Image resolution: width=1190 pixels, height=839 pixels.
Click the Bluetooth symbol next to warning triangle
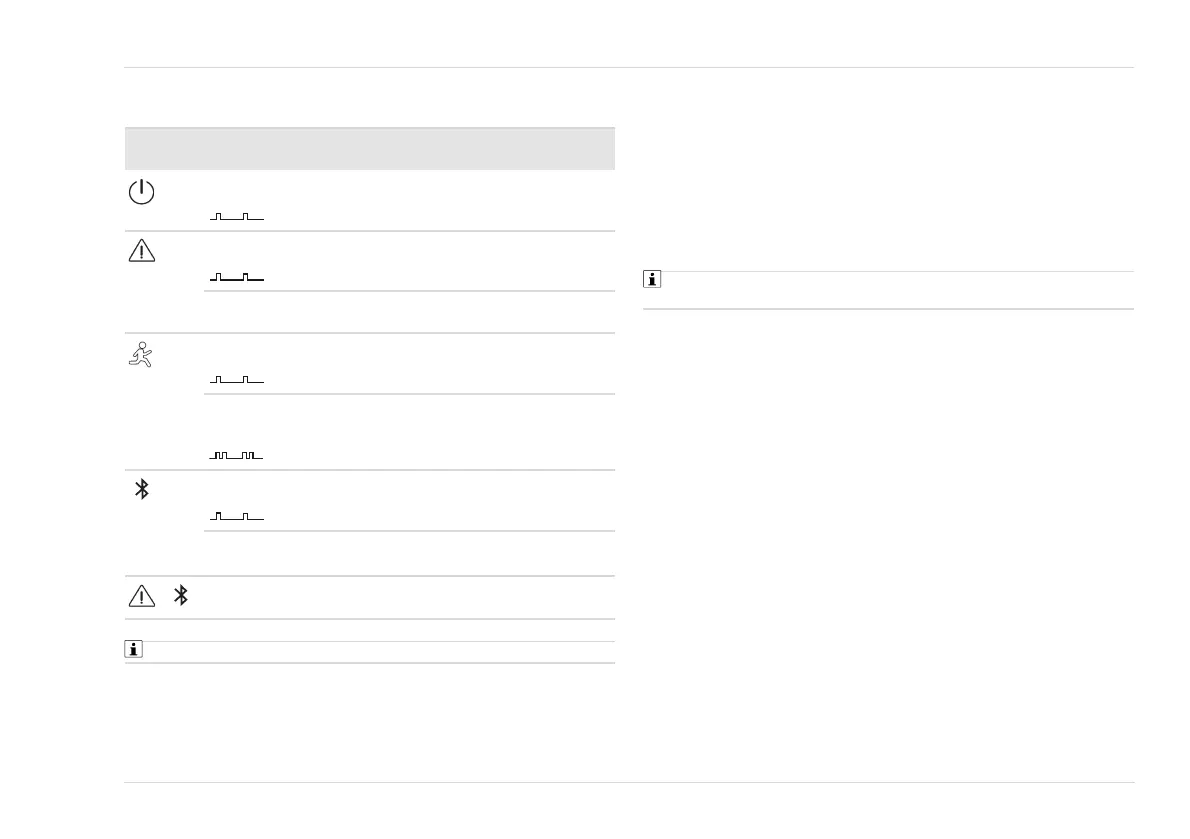coord(181,596)
